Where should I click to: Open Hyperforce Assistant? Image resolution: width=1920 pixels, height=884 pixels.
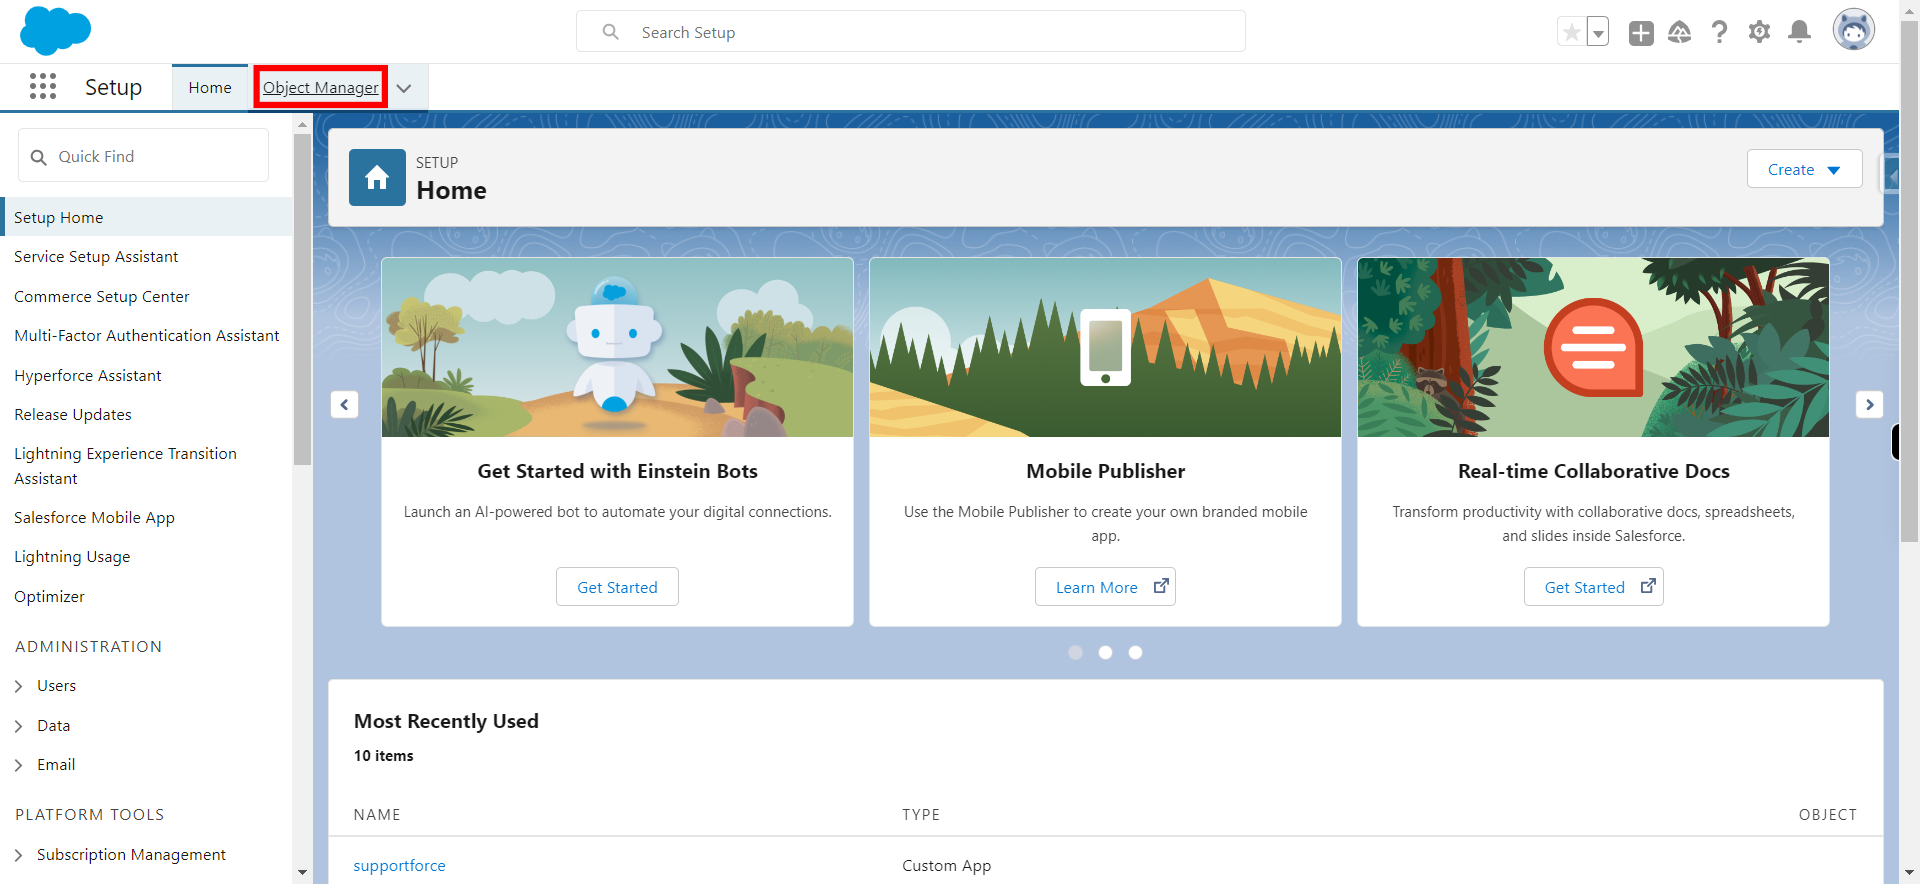87,376
